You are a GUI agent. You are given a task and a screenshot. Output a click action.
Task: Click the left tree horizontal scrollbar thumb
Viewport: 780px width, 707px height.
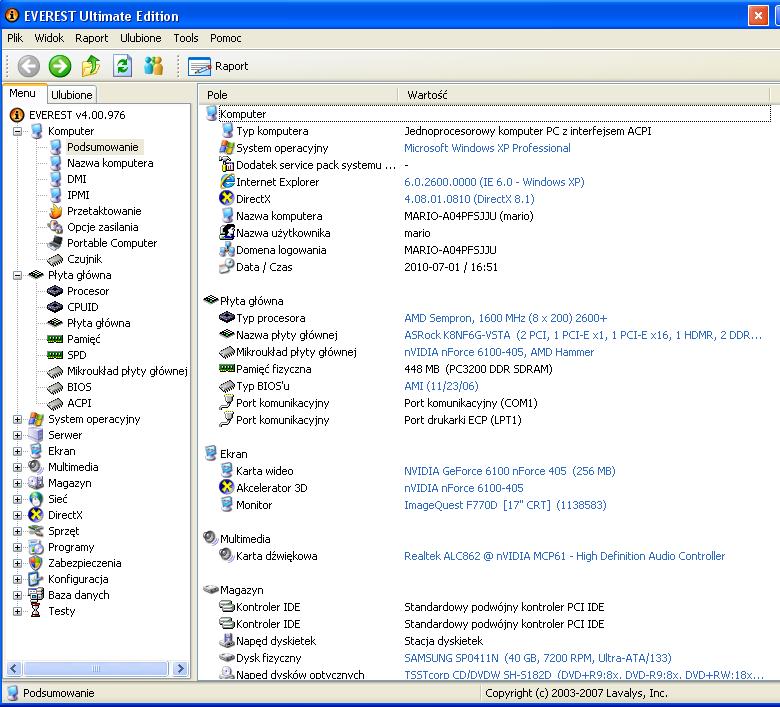[x=96, y=668]
